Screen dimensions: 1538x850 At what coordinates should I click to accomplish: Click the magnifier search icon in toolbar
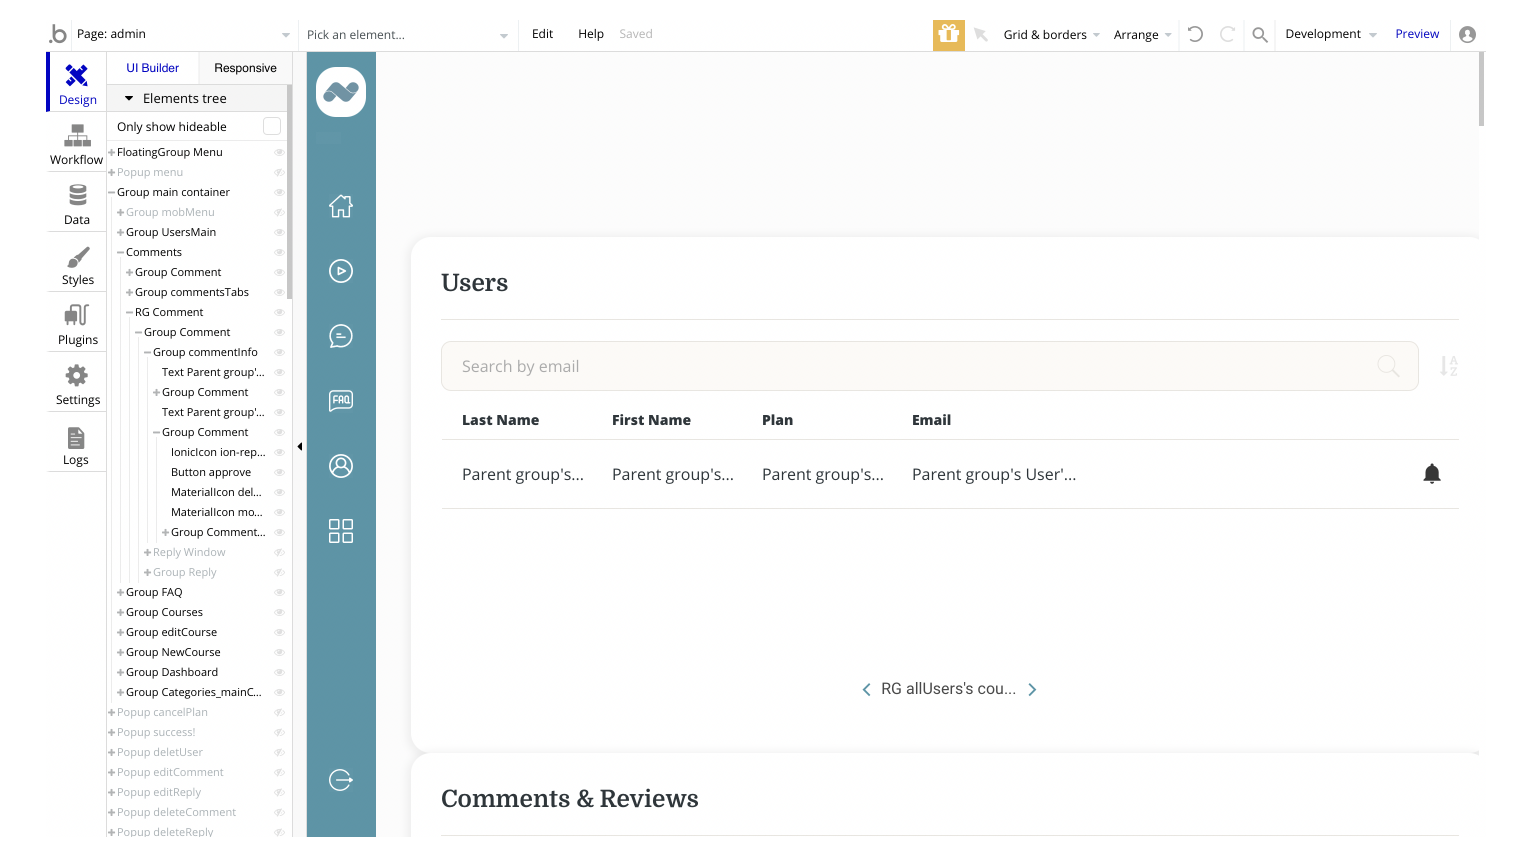1260,35
